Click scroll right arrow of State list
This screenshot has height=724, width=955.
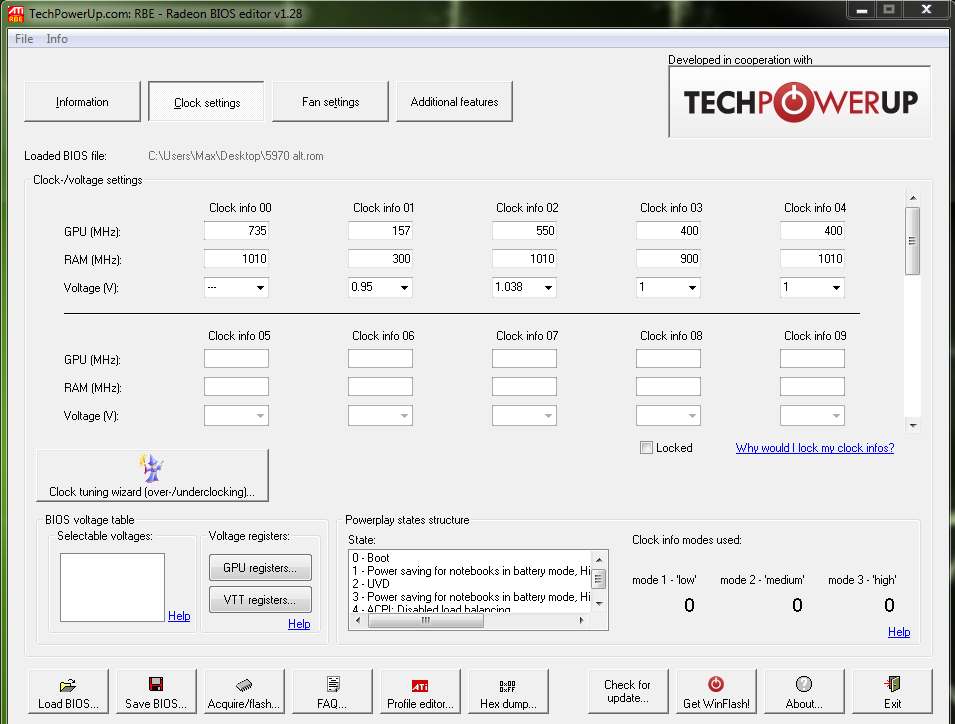coord(582,620)
